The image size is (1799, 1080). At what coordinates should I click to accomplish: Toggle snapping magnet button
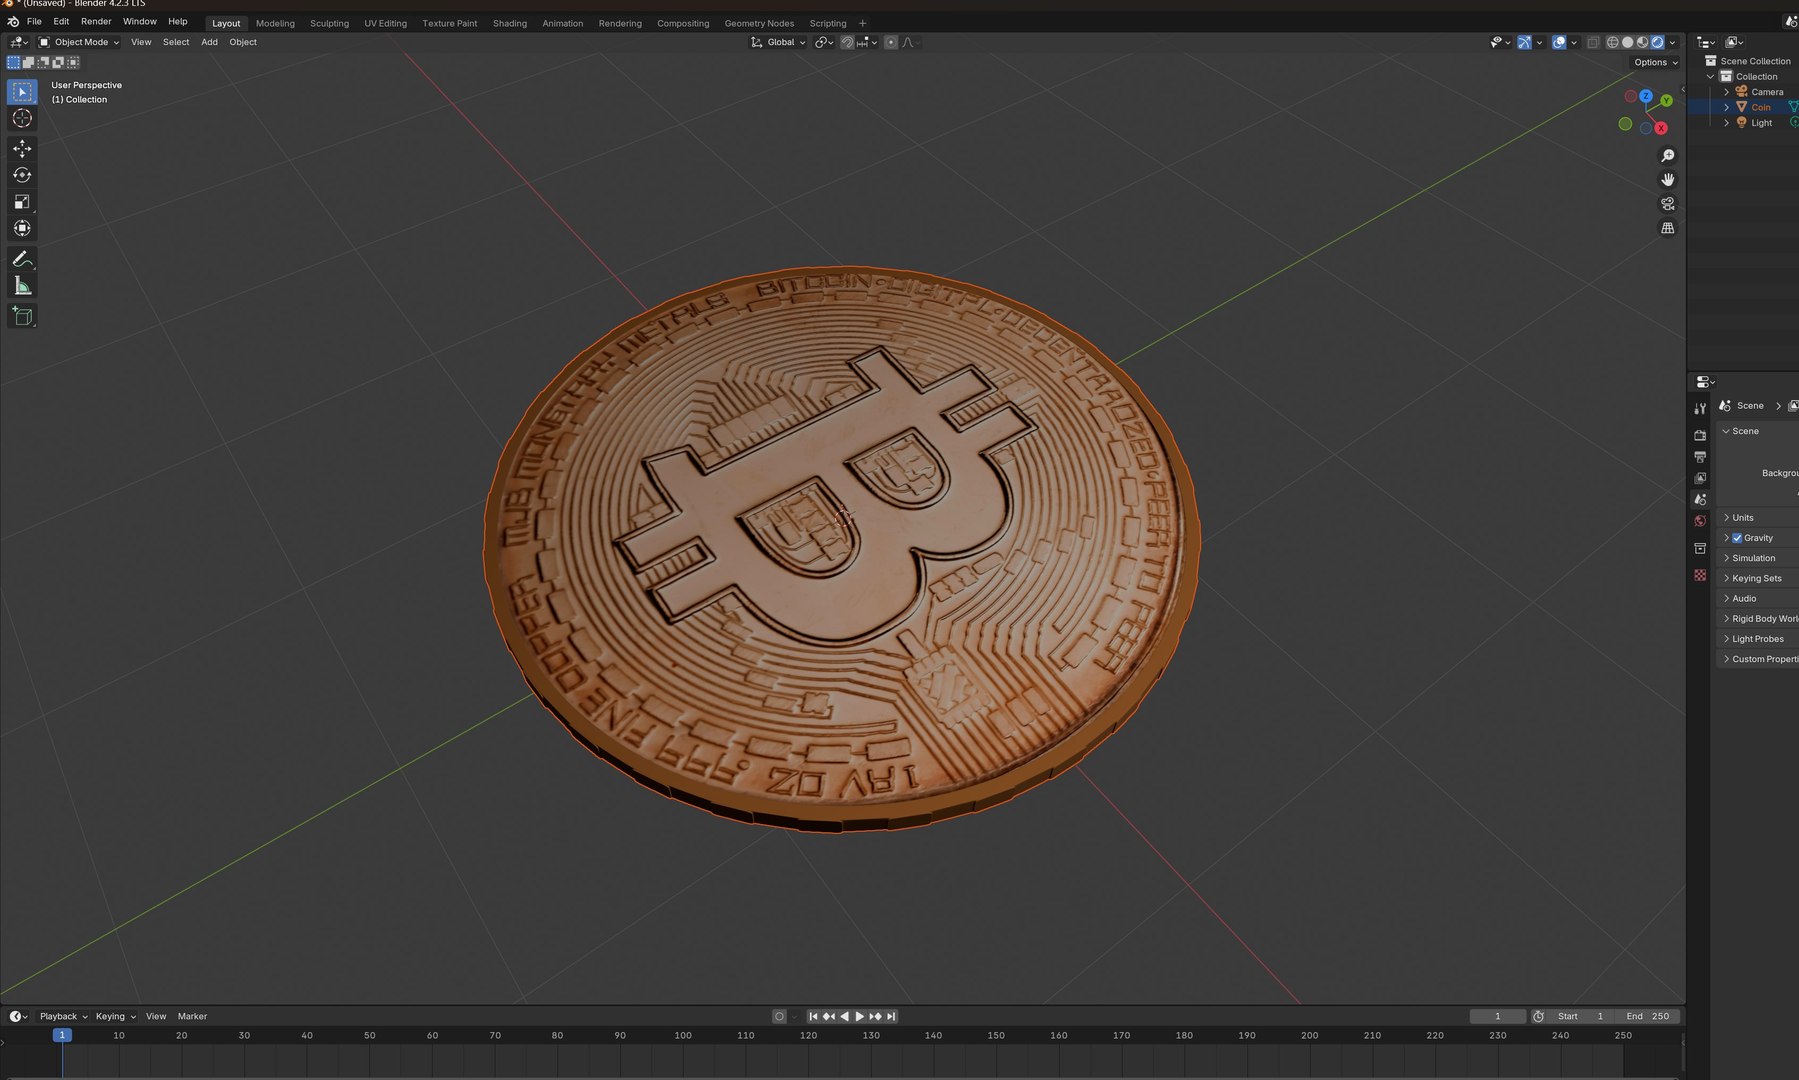(847, 42)
